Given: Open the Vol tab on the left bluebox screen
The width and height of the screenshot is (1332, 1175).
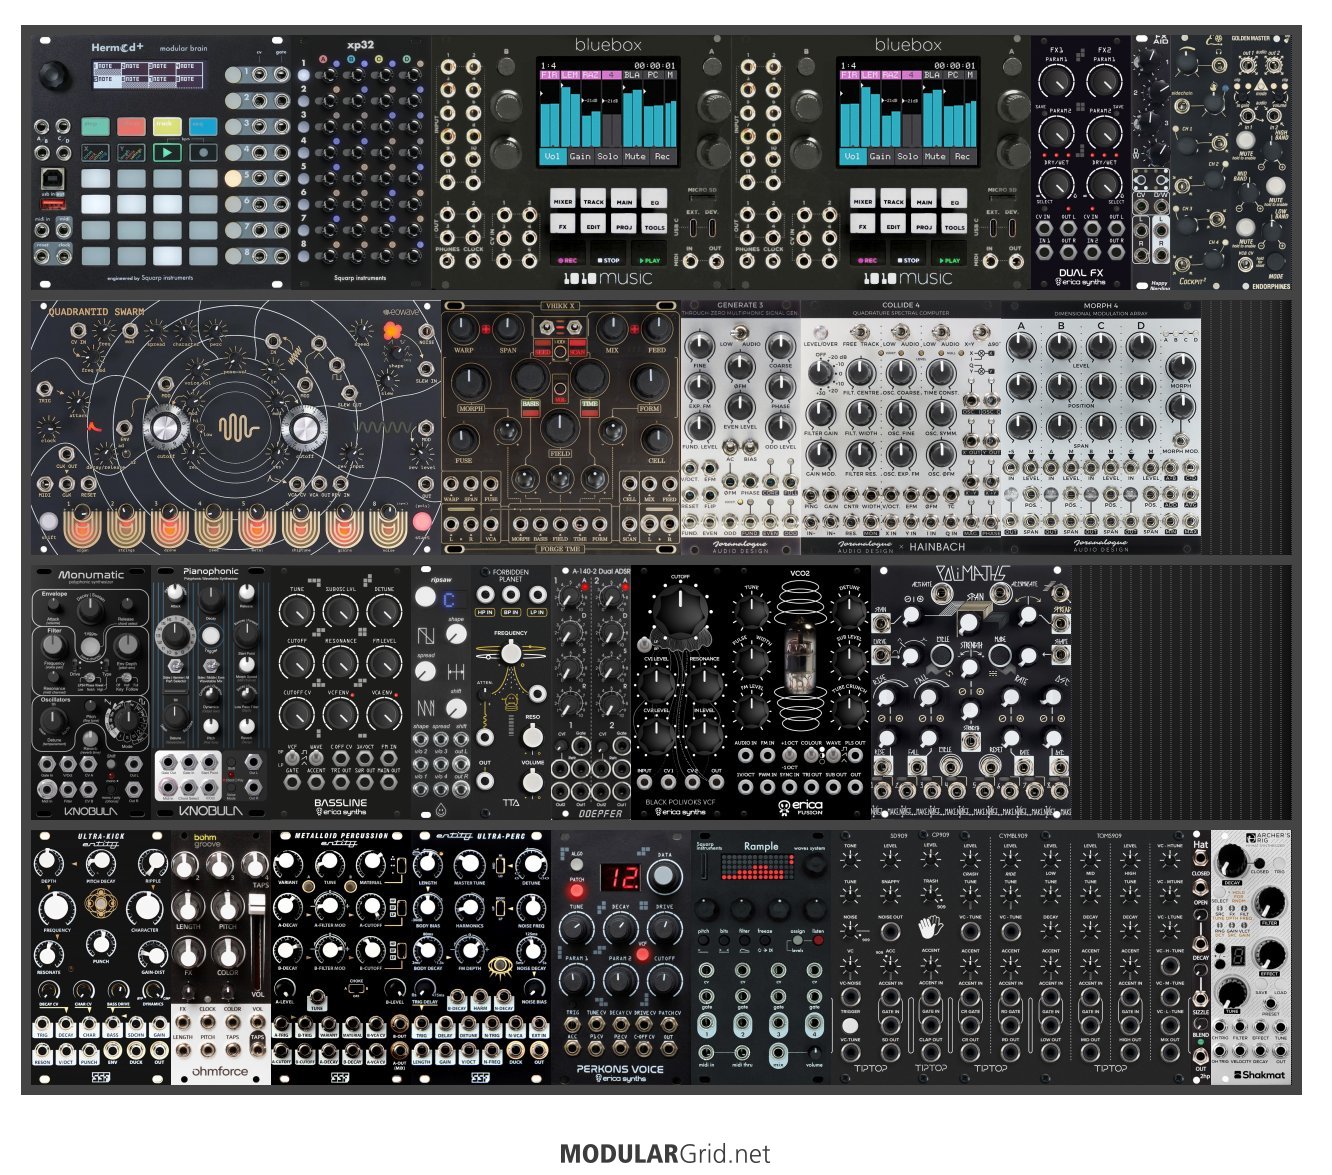Looking at the screenshot, I should (552, 156).
